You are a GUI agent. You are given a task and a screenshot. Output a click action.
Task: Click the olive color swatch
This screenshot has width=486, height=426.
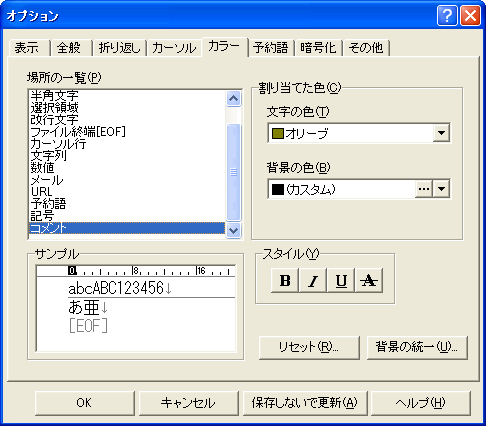[x=278, y=133]
